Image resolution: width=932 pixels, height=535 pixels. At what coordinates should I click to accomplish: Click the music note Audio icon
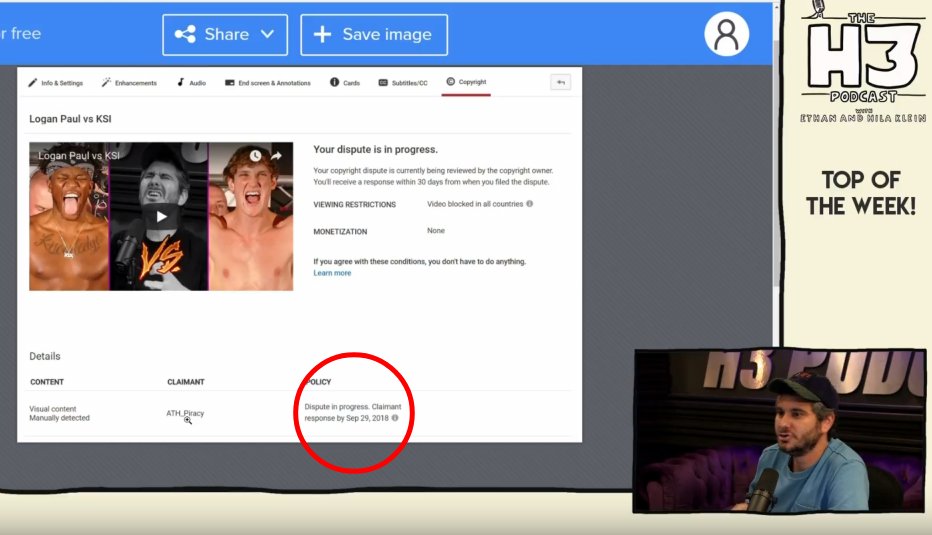[x=180, y=82]
